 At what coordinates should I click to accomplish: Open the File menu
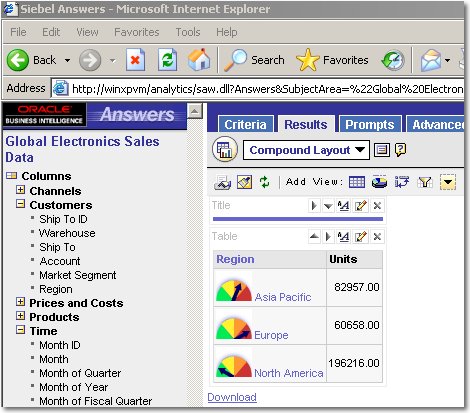click(x=18, y=32)
